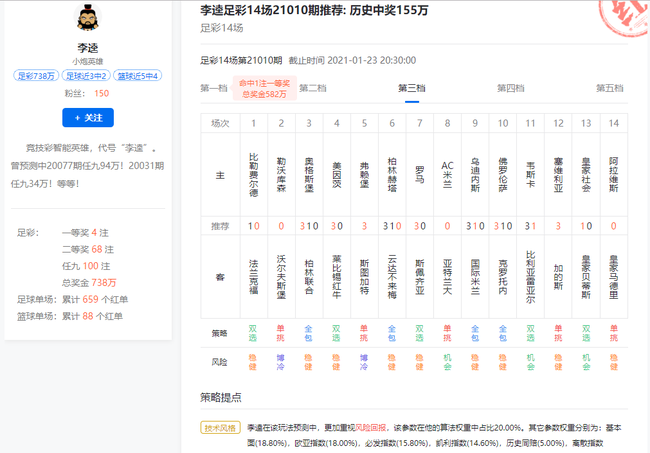
Task: Click the 策略提点 section heading
Action: tap(220, 397)
